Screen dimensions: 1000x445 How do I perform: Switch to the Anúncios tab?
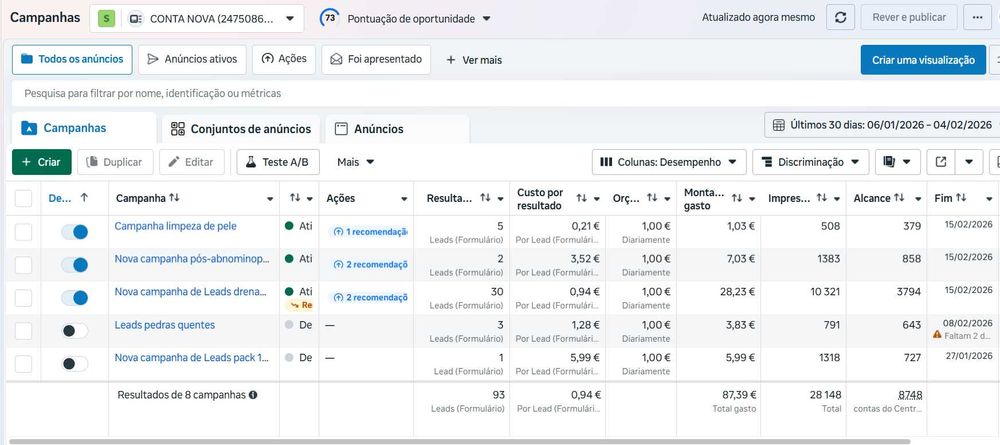click(397, 129)
